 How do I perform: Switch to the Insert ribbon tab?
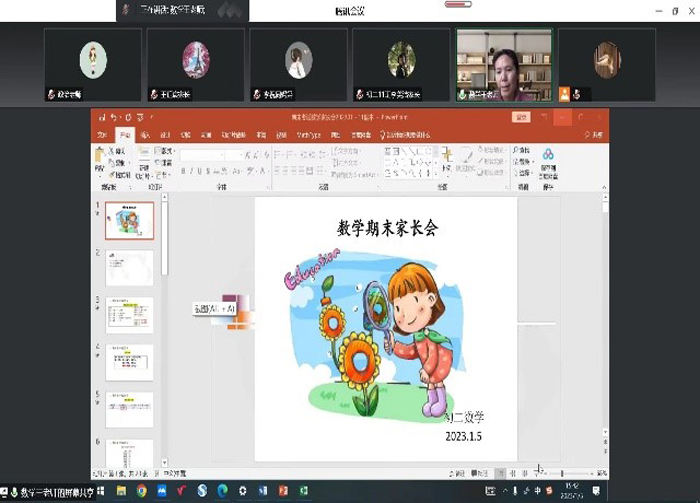coord(145,135)
